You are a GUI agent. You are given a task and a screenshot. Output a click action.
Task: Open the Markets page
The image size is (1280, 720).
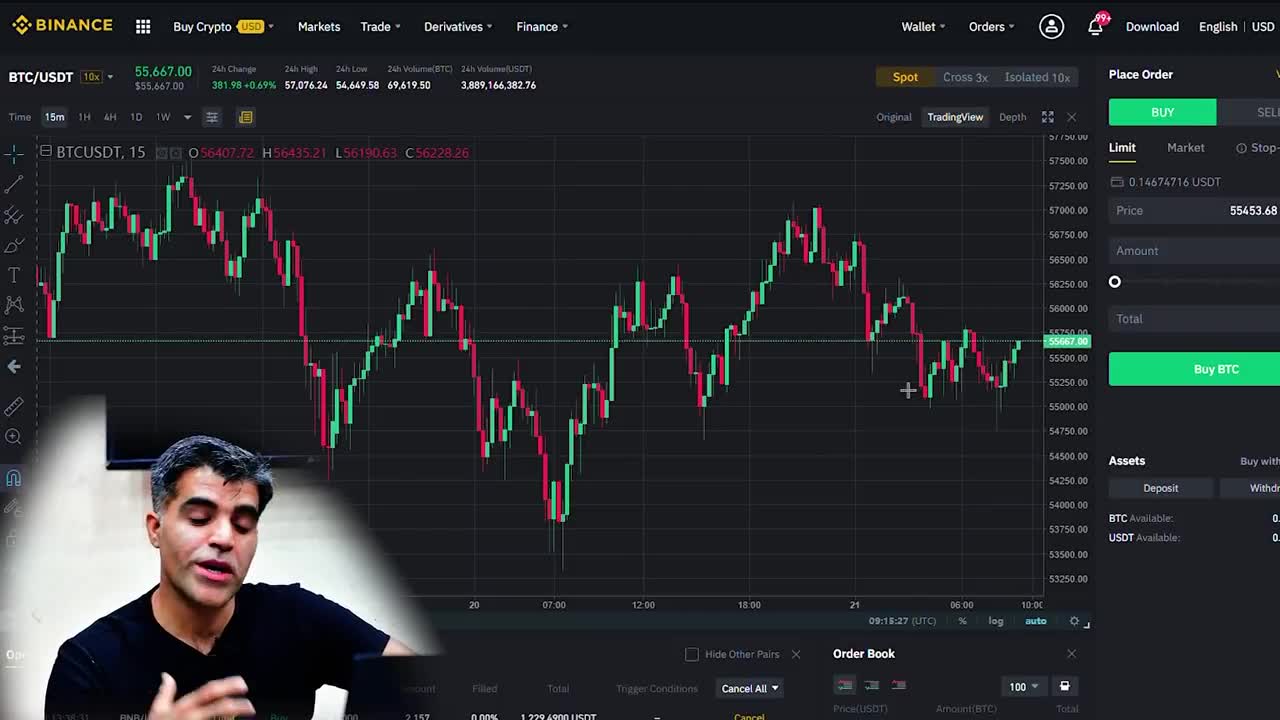(319, 27)
